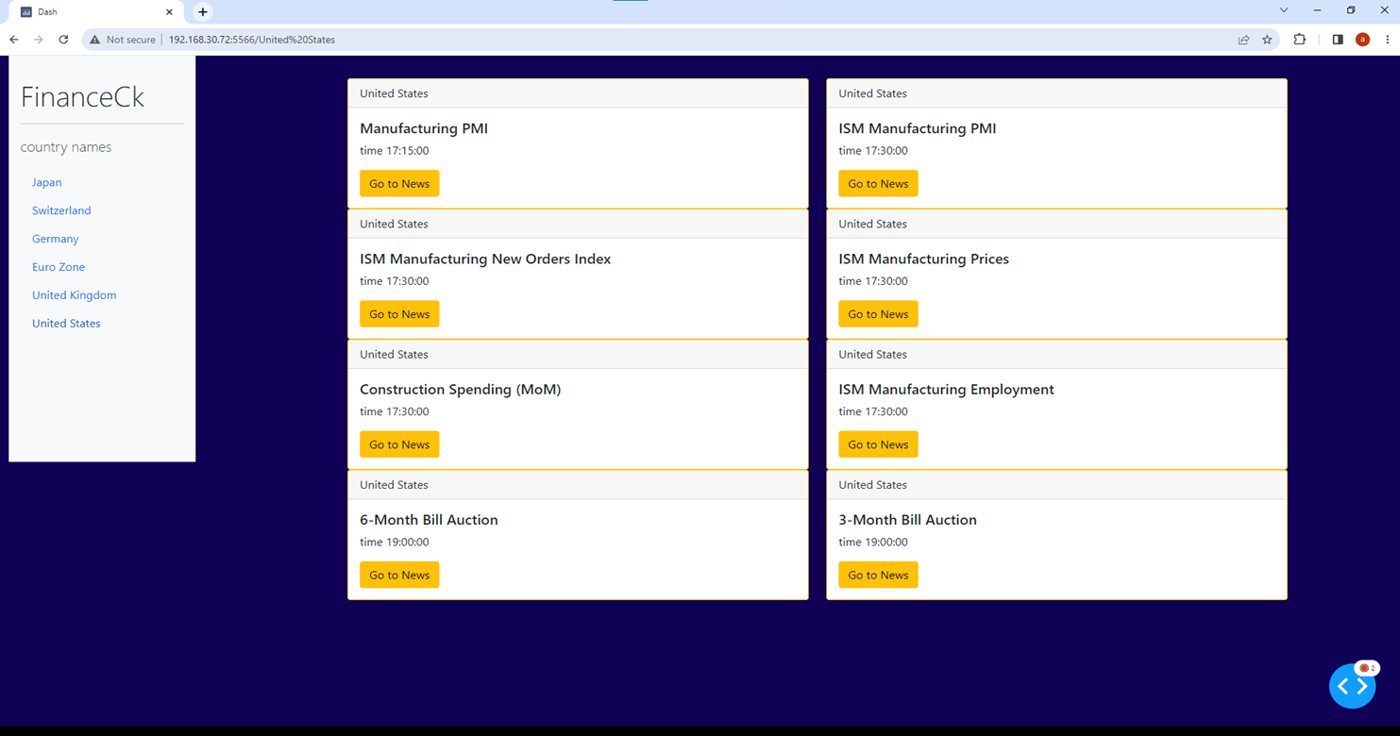The image size is (1400, 736).
Task: Click the Manufacturing PMI card title
Action: tap(424, 129)
